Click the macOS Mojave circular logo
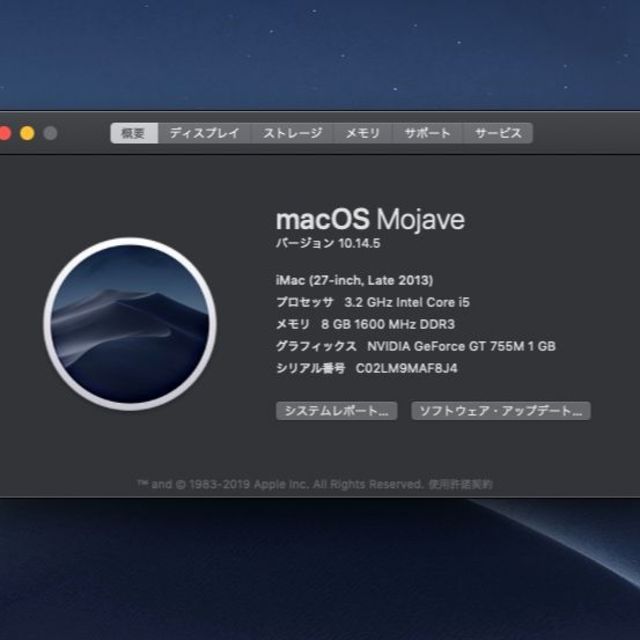 click(x=130, y=324)
